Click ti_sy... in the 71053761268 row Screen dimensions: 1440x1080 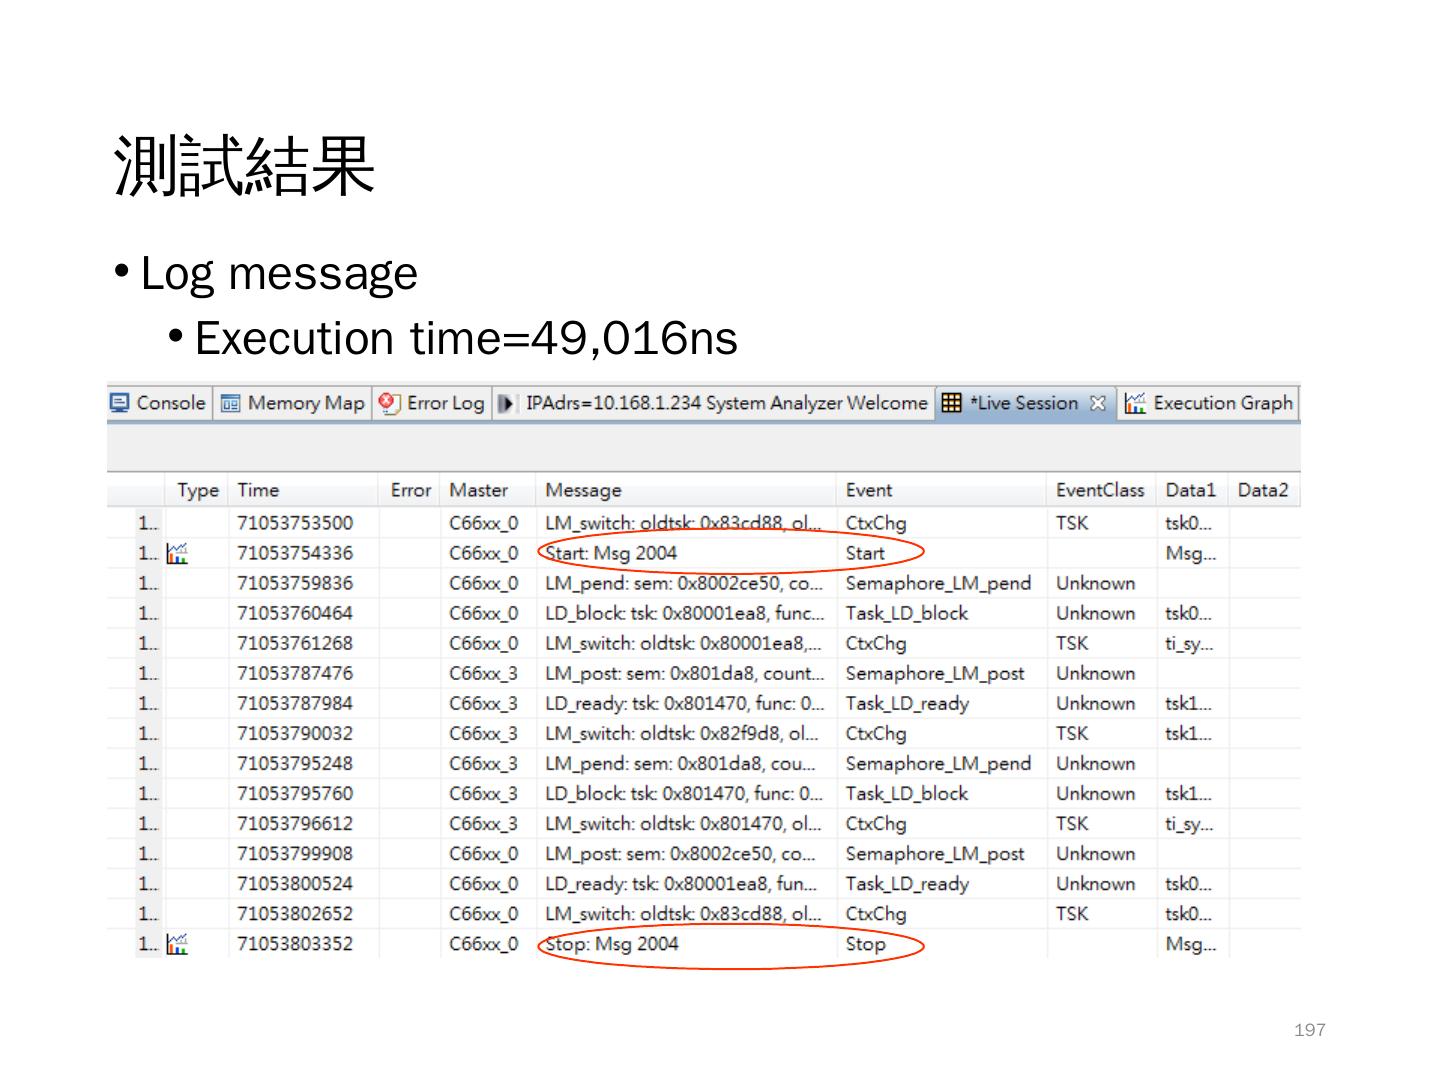tap(1189, 643)
